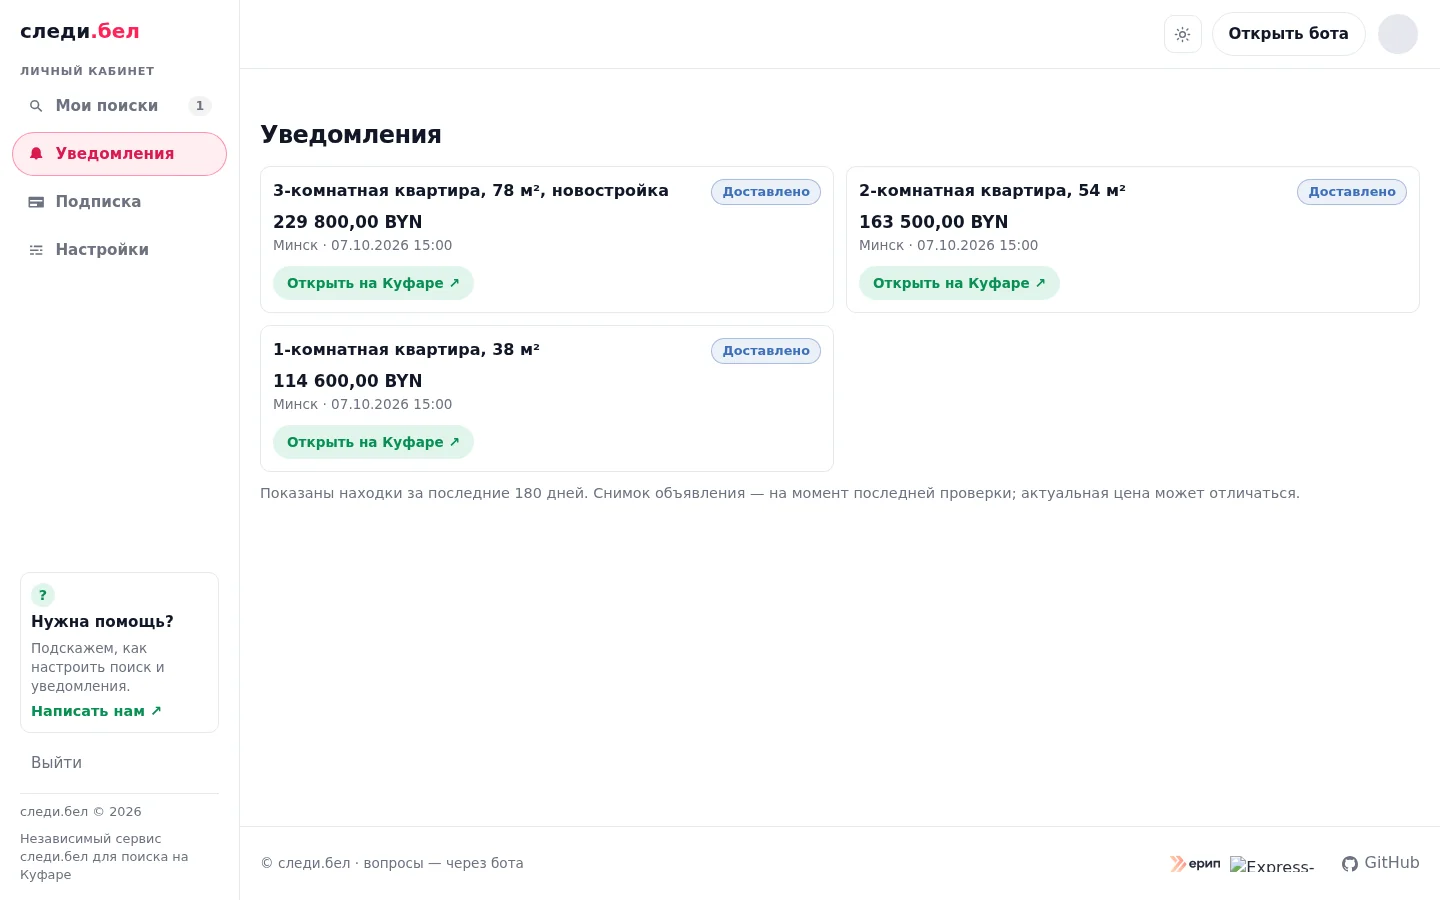The width and height of the screenshot is (1440, 900).
Task: Click the note Показаны находки за последние 180 дней
Action: (x=780, y=493)
